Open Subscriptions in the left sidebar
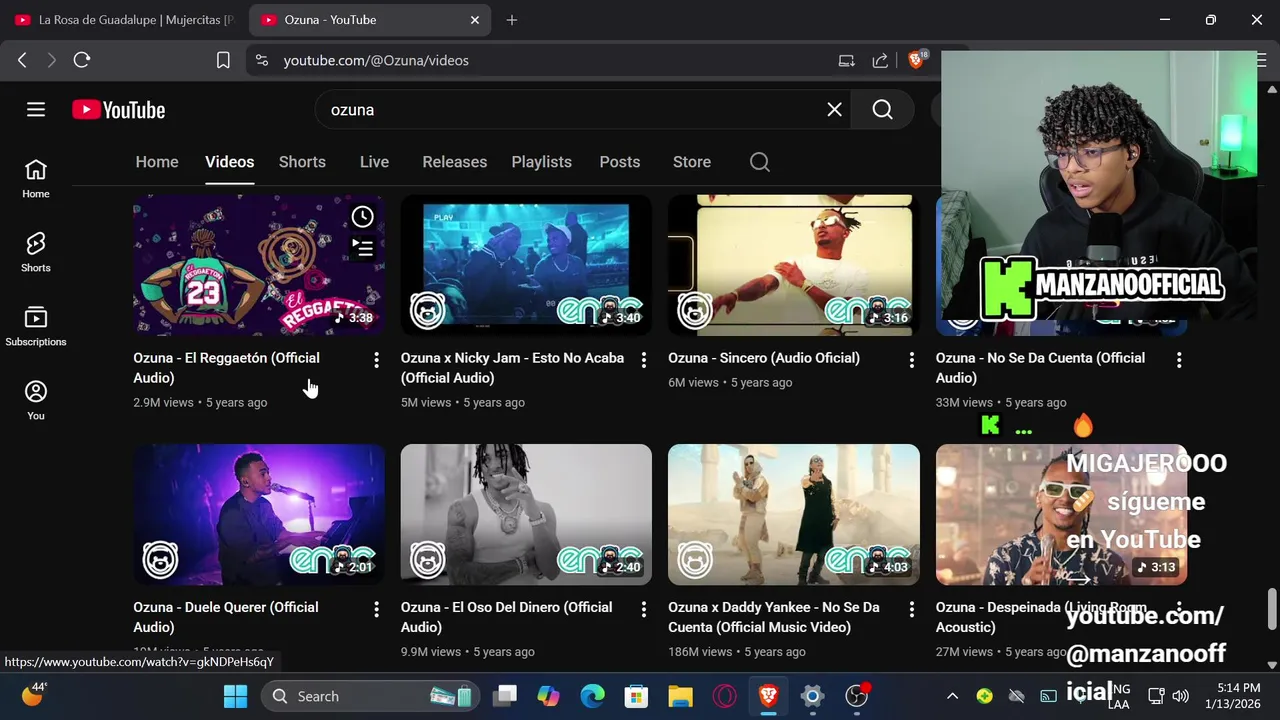The height and width of the screenshot is (720, 1280). click(36, 327)
